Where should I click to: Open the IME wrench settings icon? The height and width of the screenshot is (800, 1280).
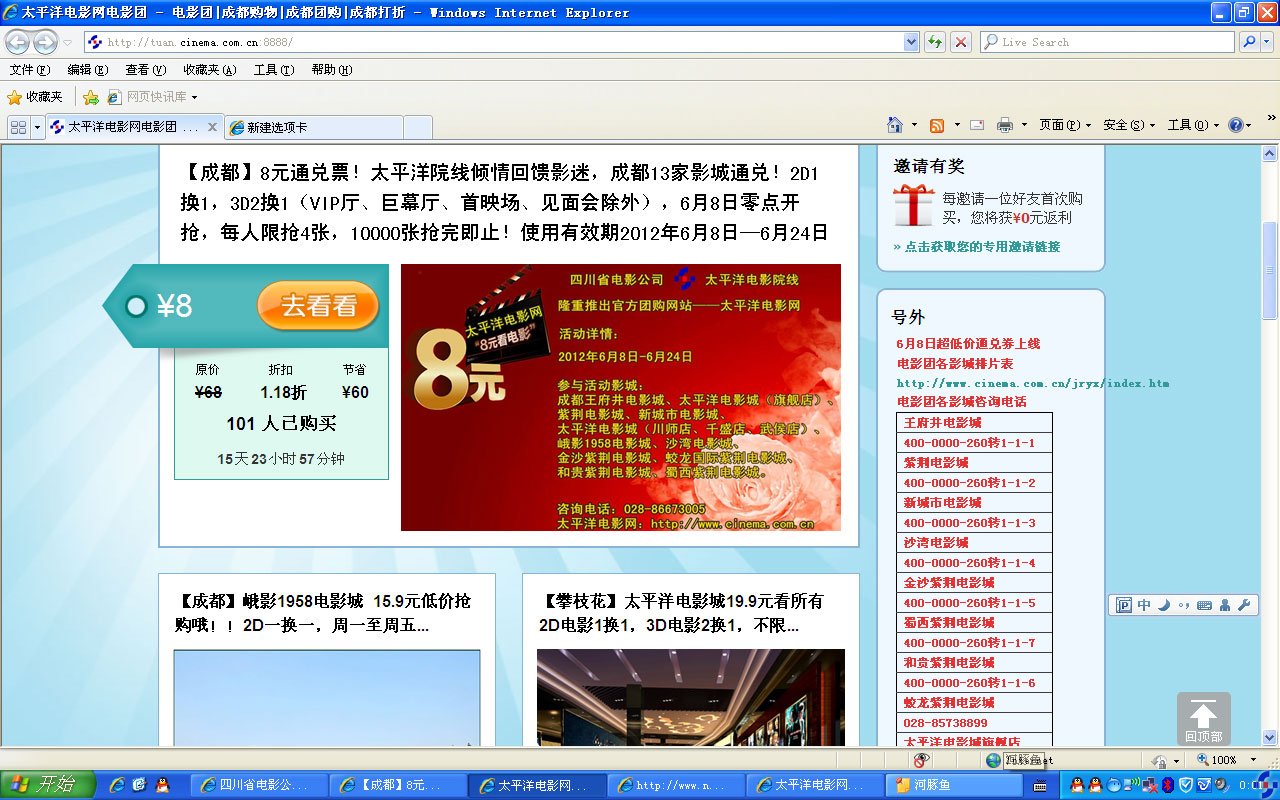tap(1244, 605)
